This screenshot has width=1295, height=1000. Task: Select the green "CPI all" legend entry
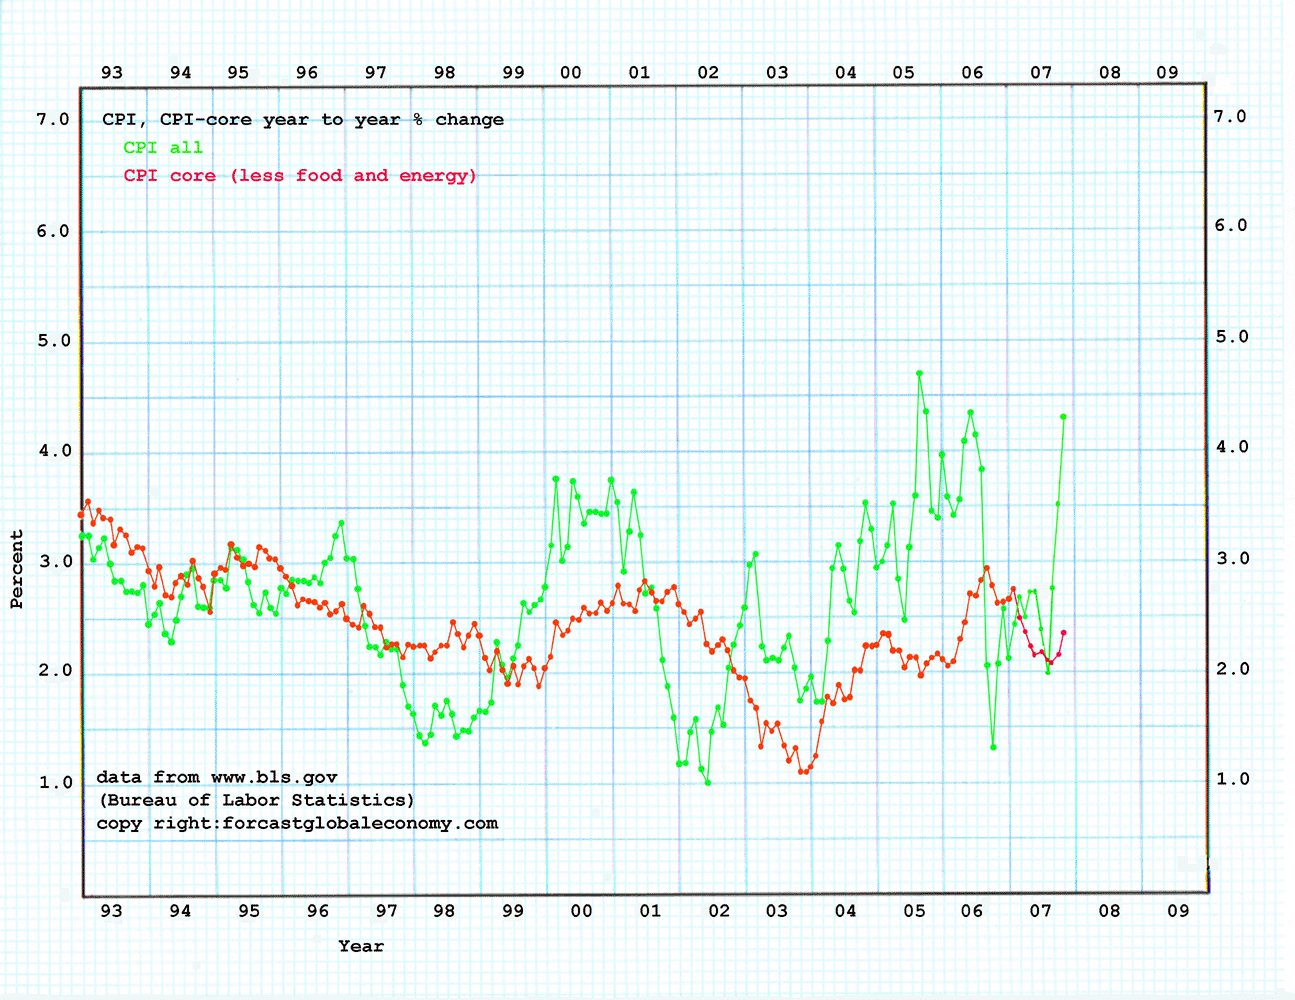click(x=162, y=148)
